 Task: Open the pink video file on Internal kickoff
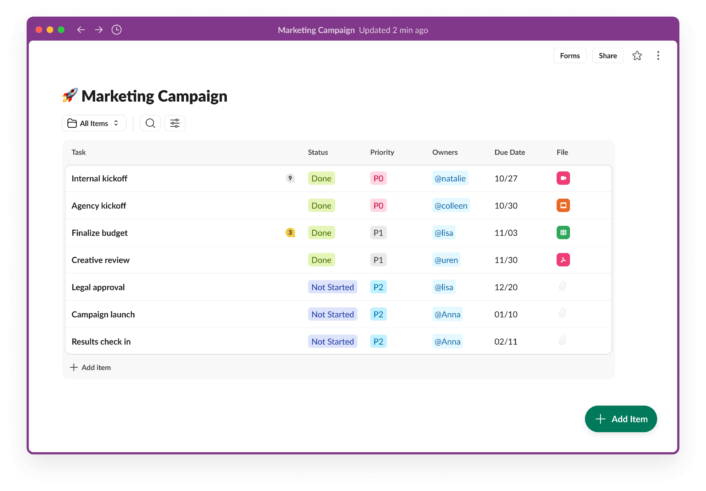pyautogui.click(x=563, y=178)
